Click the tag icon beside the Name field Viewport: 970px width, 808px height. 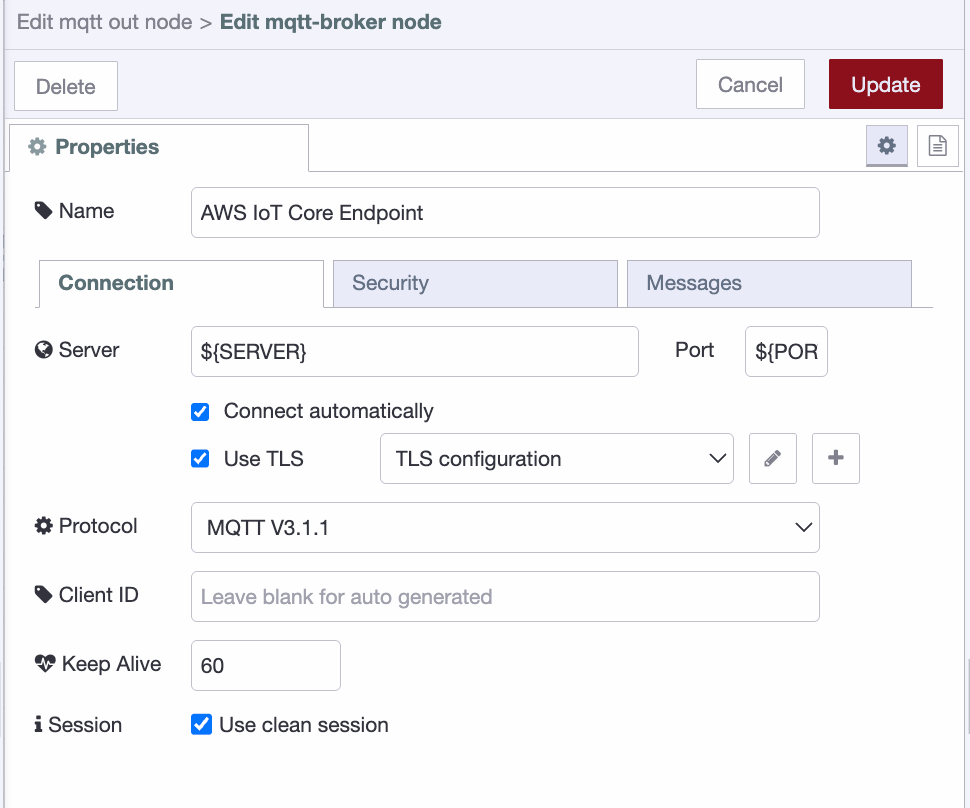coord(41,210)
